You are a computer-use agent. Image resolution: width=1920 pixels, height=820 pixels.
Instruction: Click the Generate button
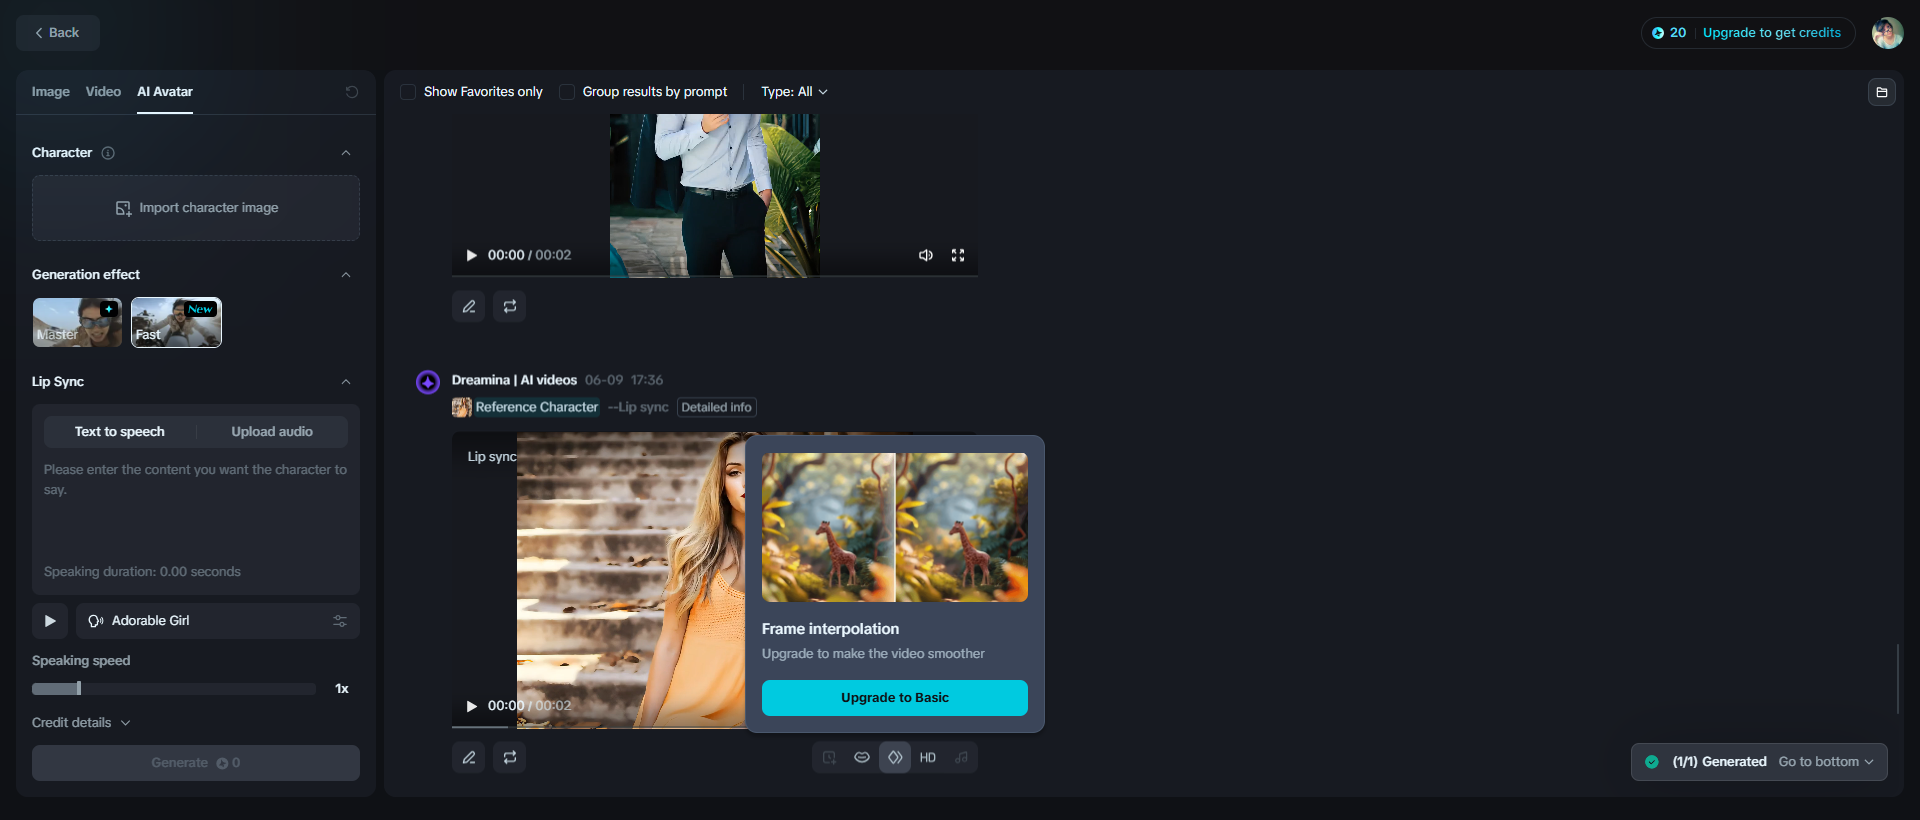196,763
